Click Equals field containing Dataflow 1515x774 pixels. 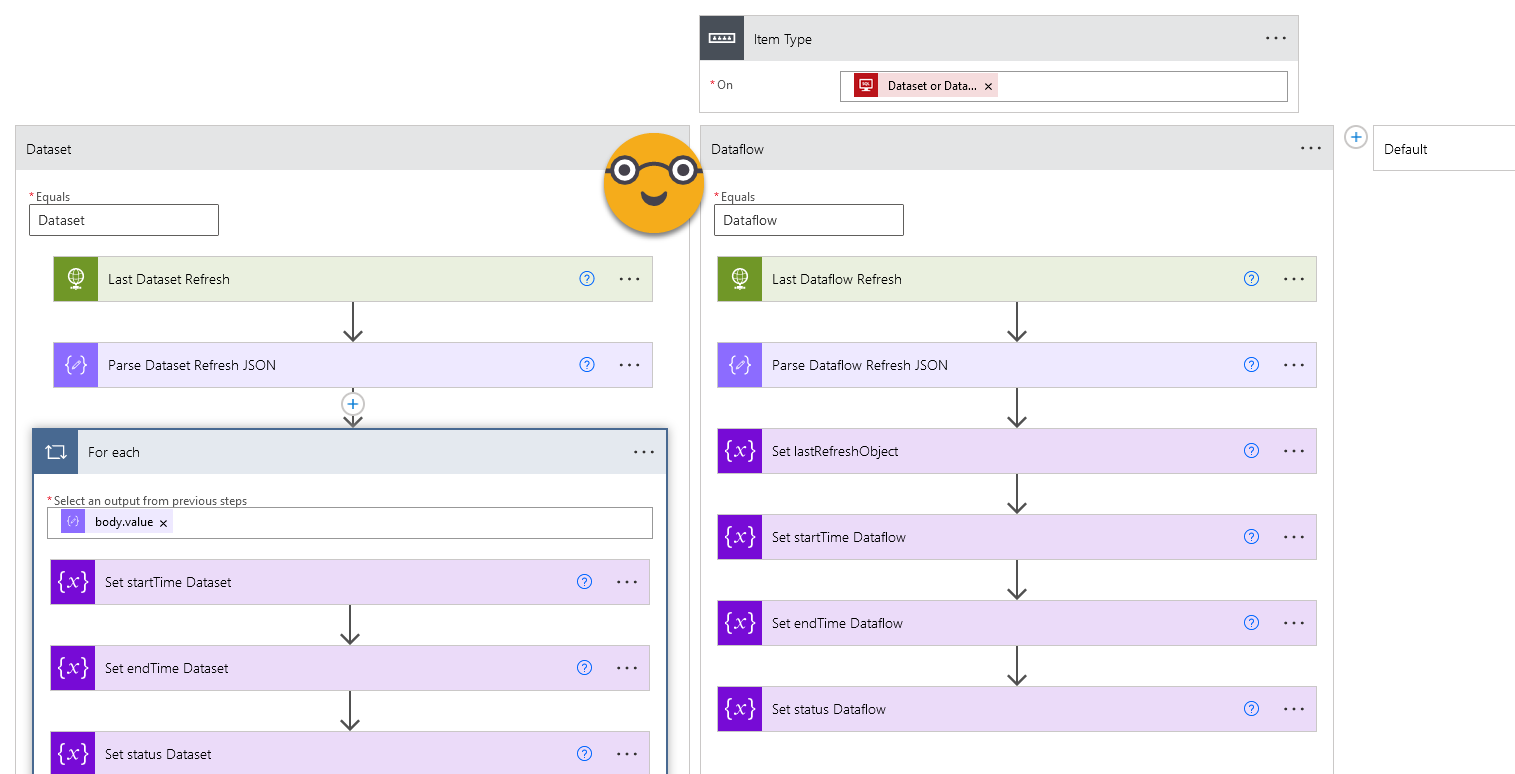coord(808,220)
